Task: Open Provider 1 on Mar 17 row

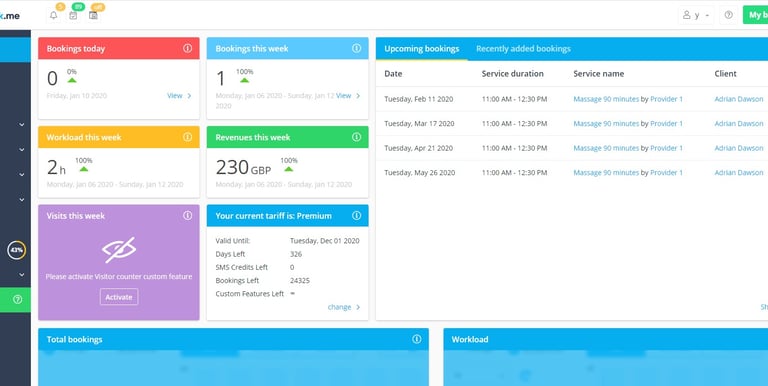Action: pos(666,123)
